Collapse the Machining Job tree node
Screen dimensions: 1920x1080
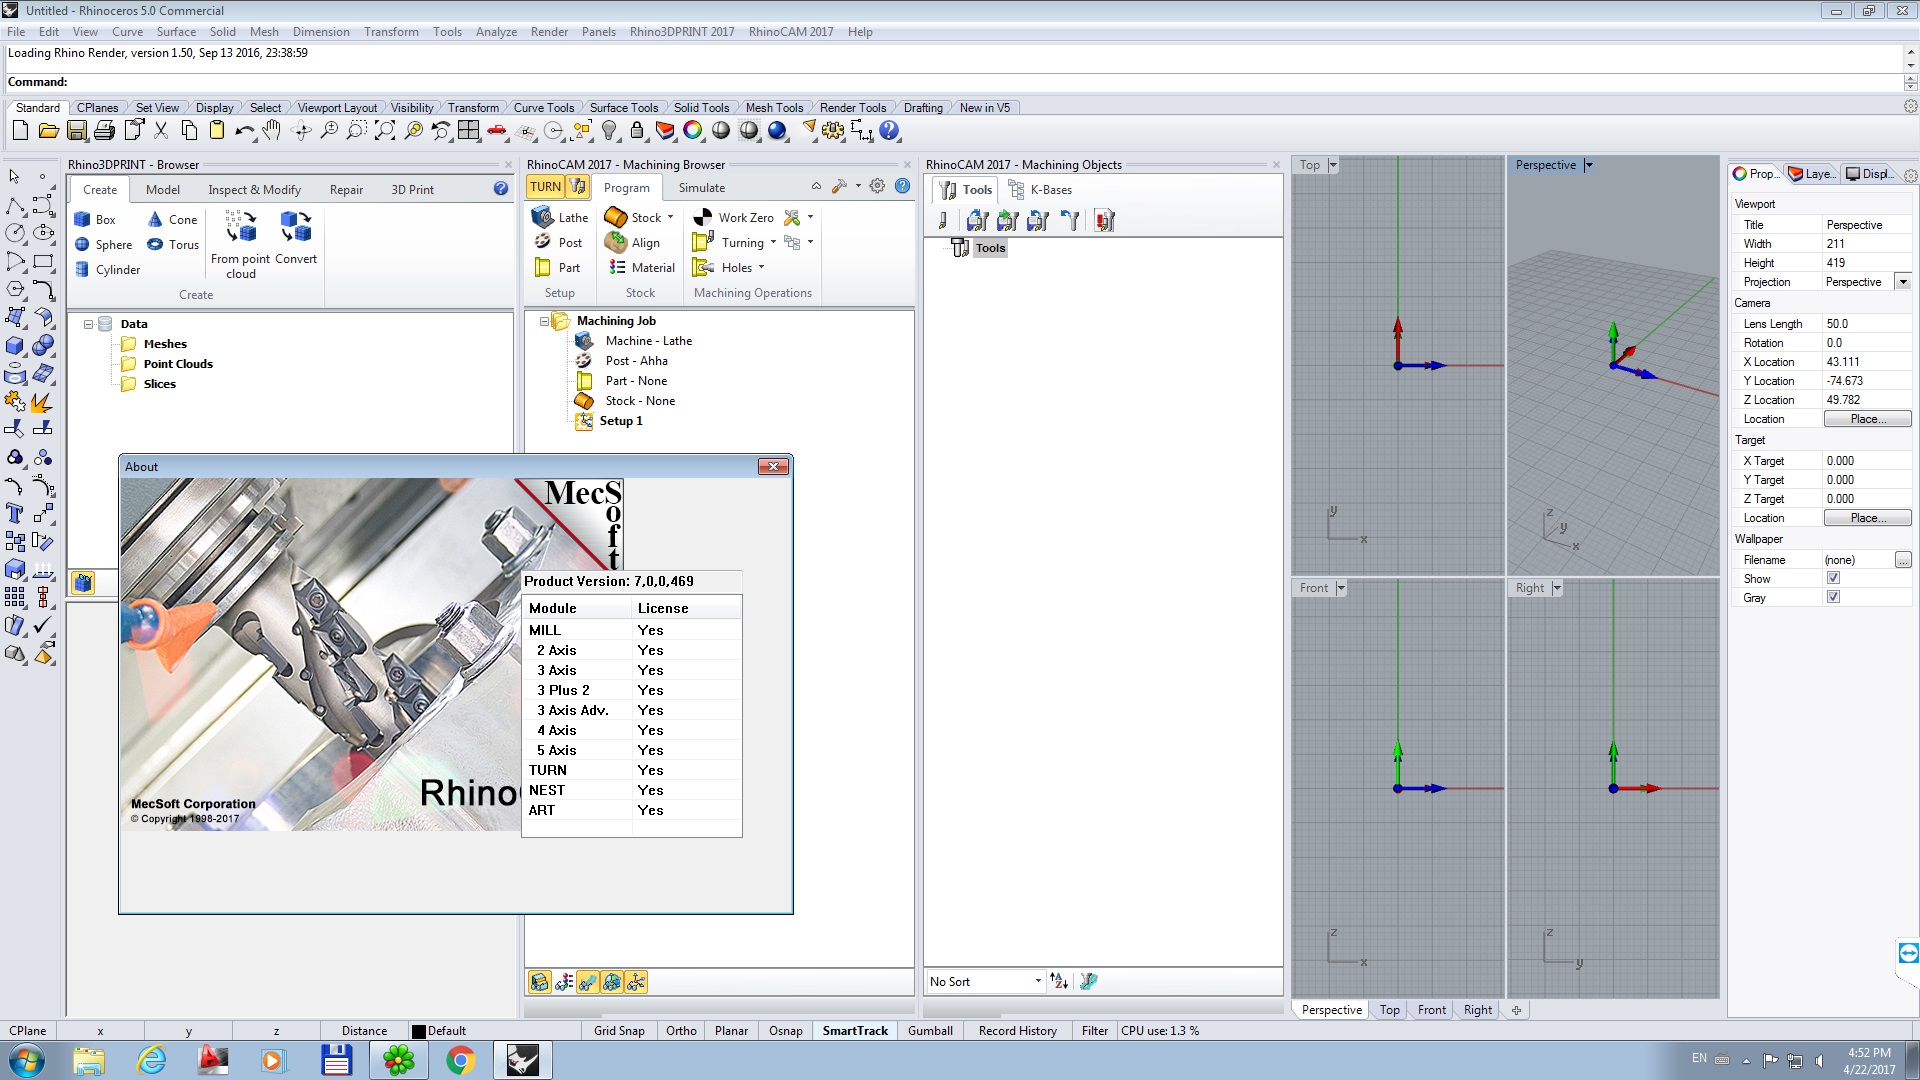tap(544, 321)
